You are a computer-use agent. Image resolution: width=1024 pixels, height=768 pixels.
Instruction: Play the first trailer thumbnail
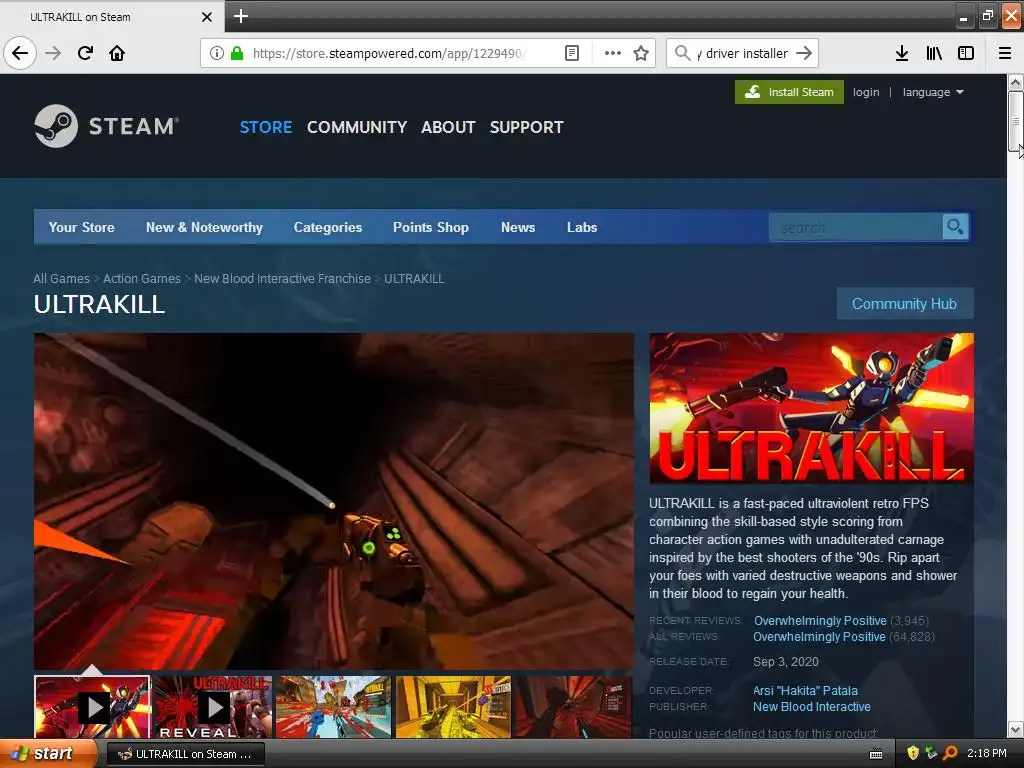[92, 707]
